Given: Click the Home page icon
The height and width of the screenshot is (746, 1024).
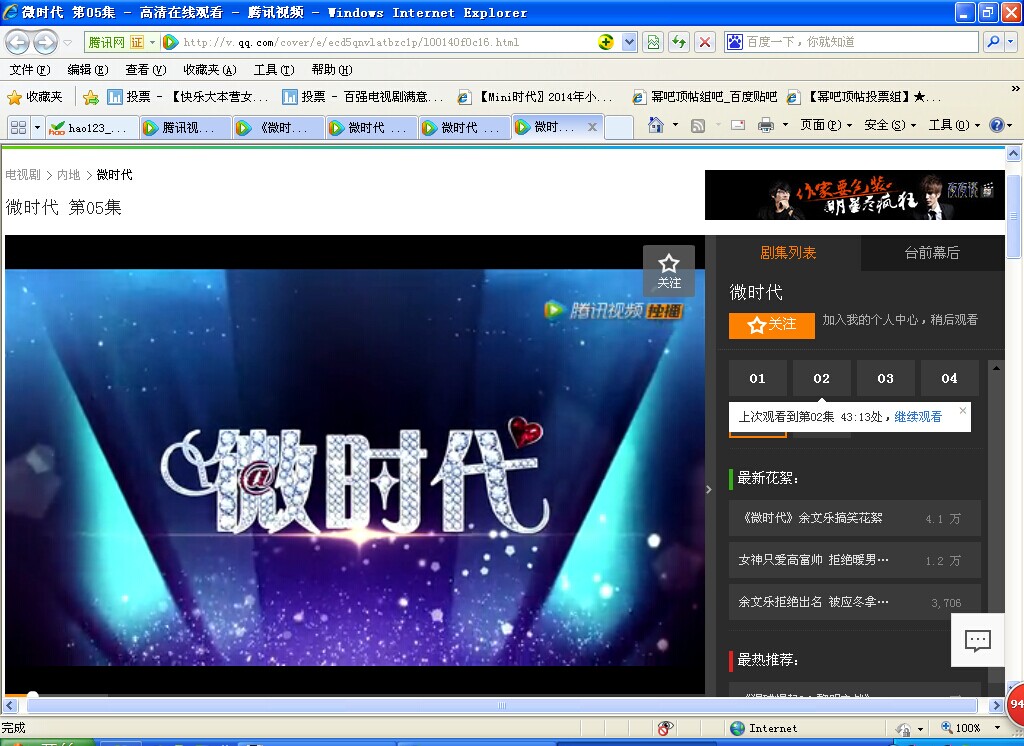Looking at the screenshot, I should [656, 125].
